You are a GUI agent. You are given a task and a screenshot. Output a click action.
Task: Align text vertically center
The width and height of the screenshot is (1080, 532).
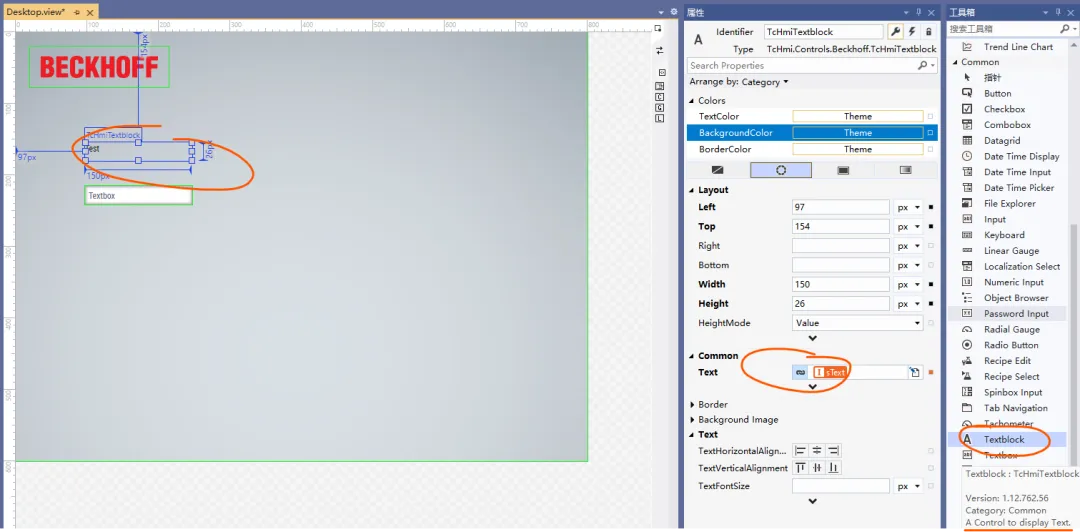817,468
